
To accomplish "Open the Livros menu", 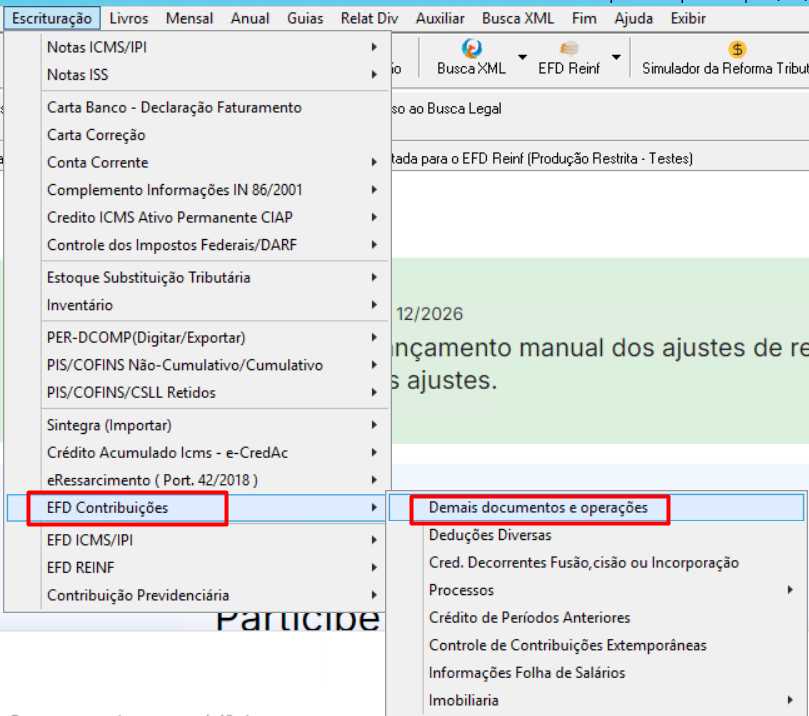I will [x=128, y=19].
